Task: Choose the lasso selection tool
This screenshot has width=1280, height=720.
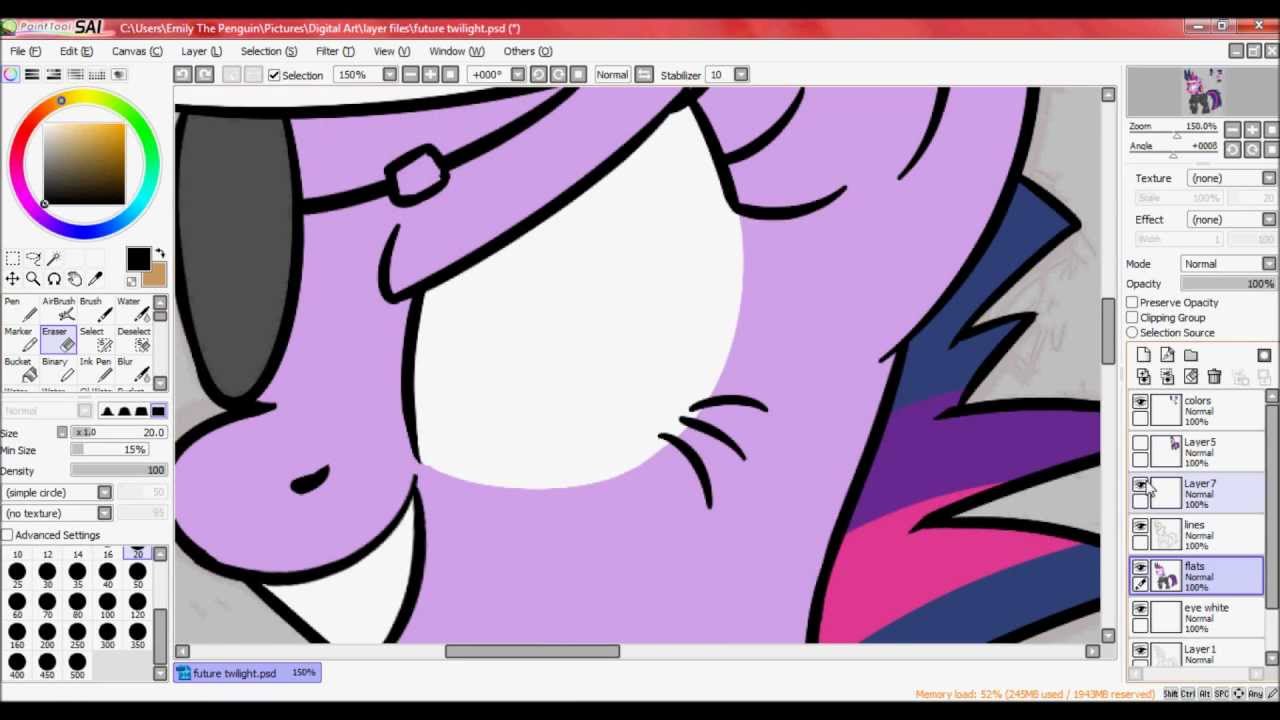Action: pyautogui.click(x=33, y=259)
